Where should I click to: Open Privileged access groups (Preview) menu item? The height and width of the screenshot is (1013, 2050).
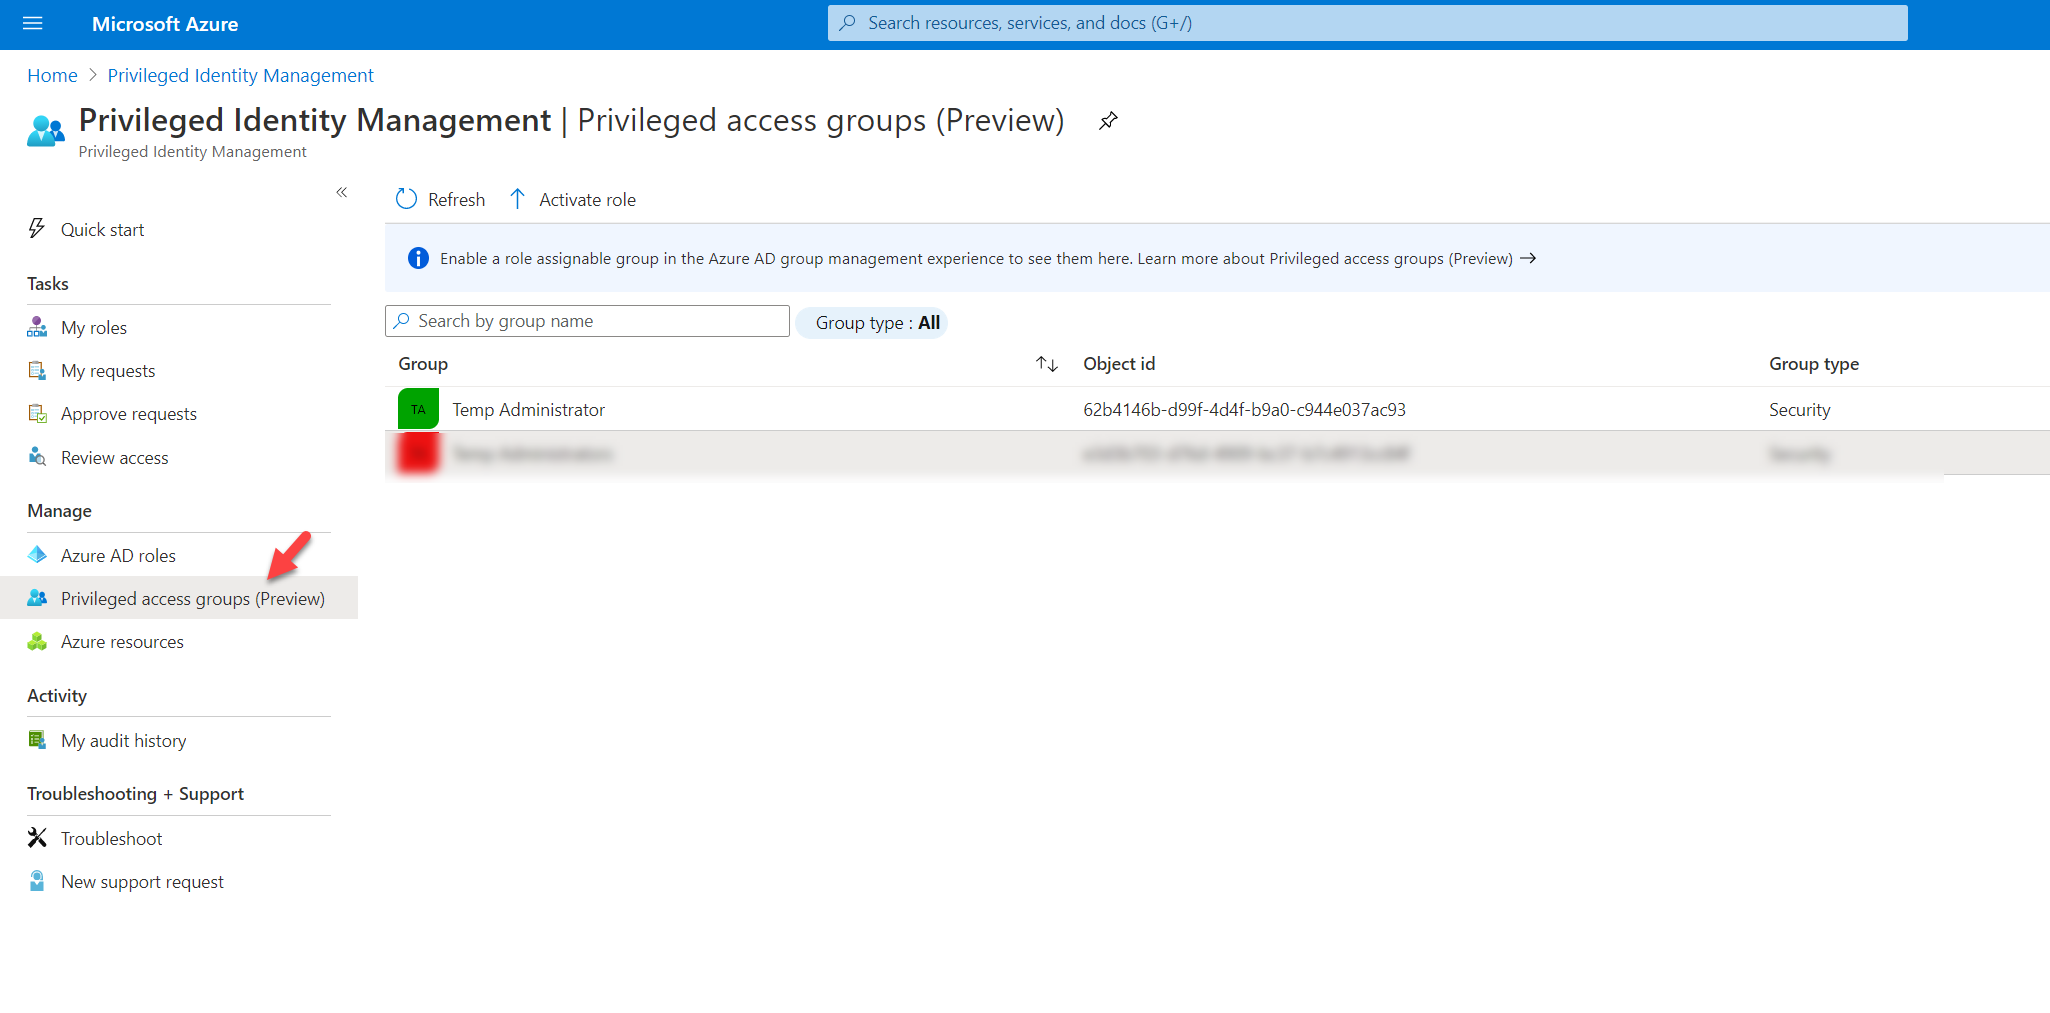[192, 598]
